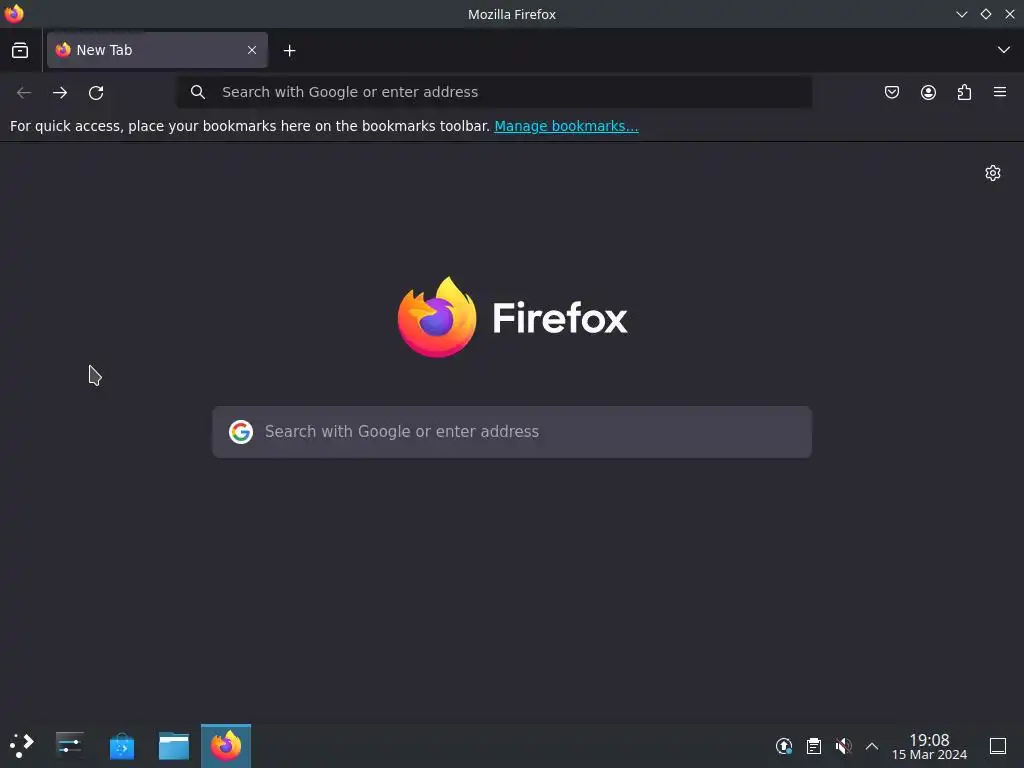The width and height of the screenshot is (1024, 768).
Task: Save to Pocket icon
Action: click(891, 93)
